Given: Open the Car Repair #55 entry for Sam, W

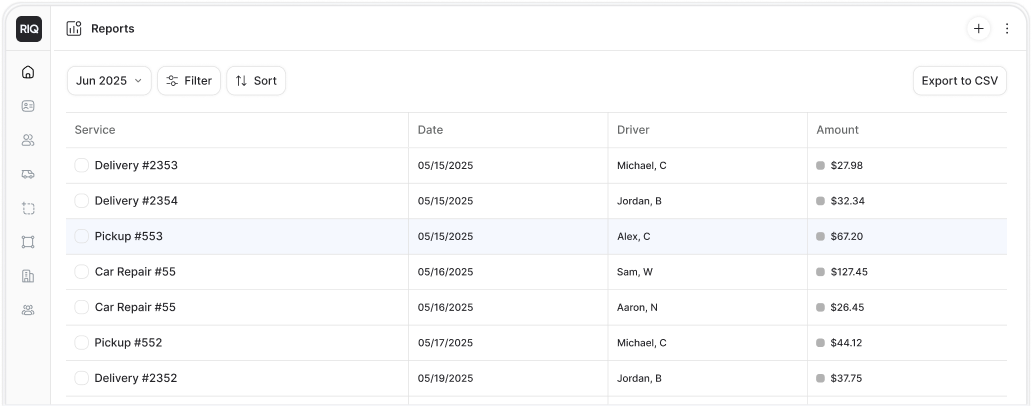Looking at the screenshot, I should (x=135, y=272).
